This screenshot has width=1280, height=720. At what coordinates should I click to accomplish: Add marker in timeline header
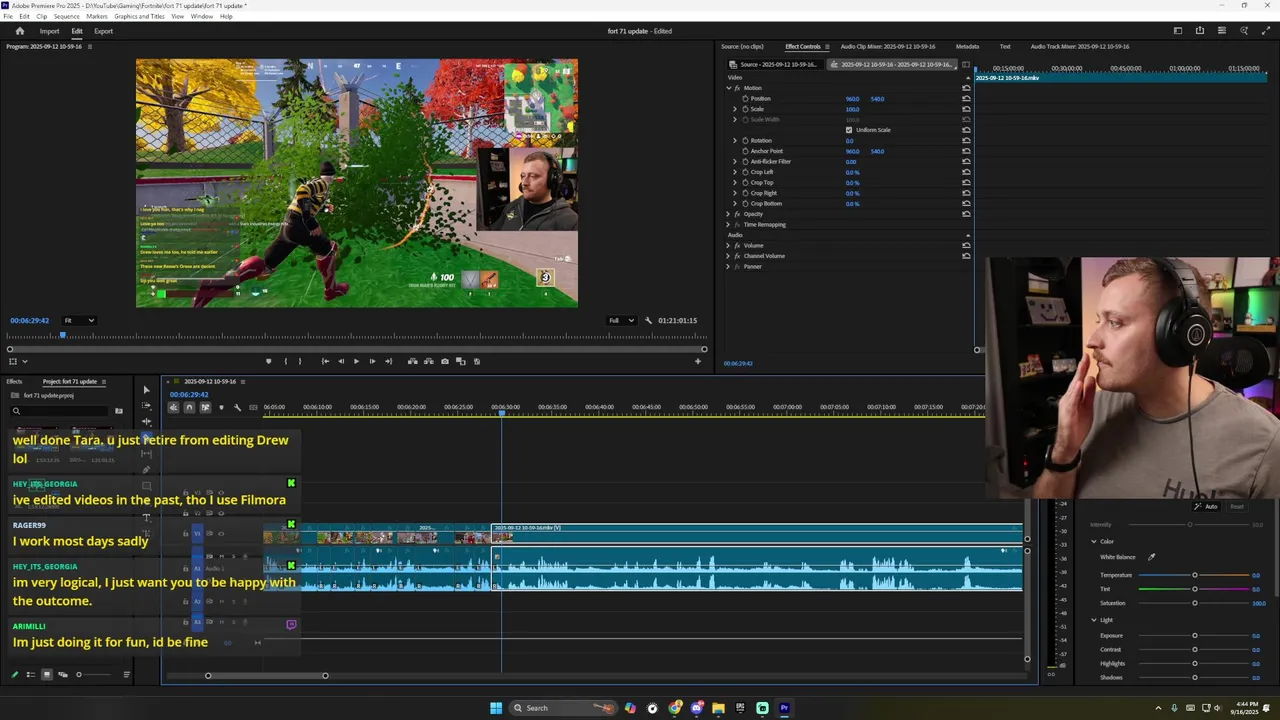pyautogui.click(x=221, y=407)
